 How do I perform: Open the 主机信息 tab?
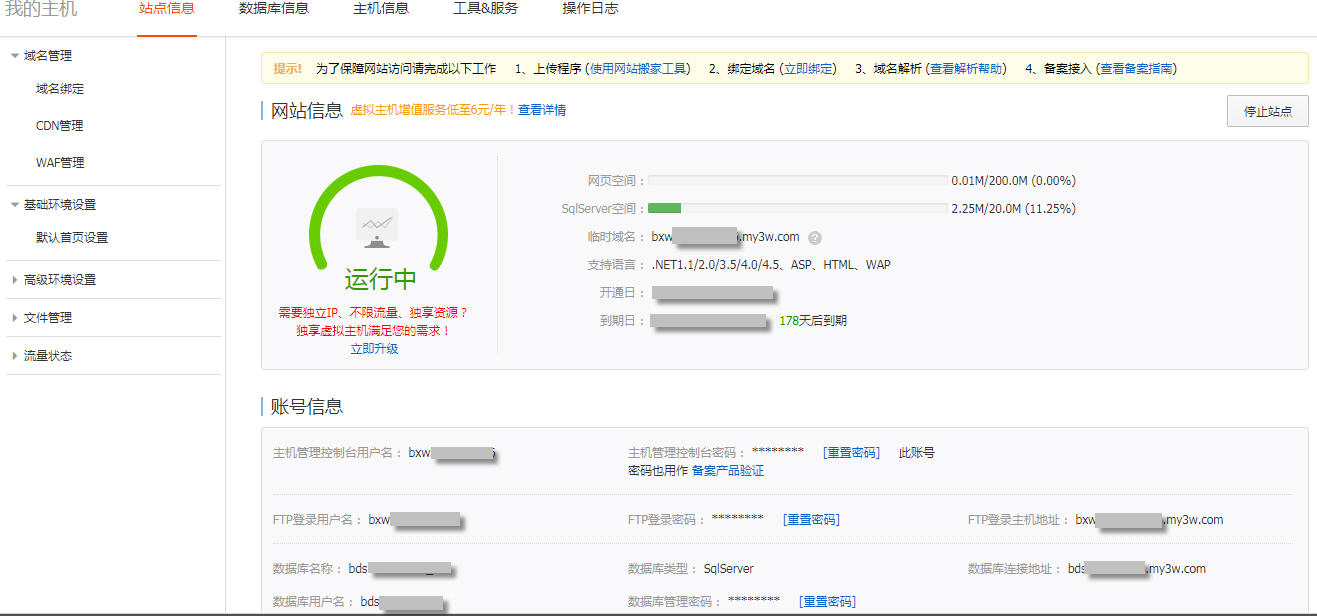[x=381, y=9]
